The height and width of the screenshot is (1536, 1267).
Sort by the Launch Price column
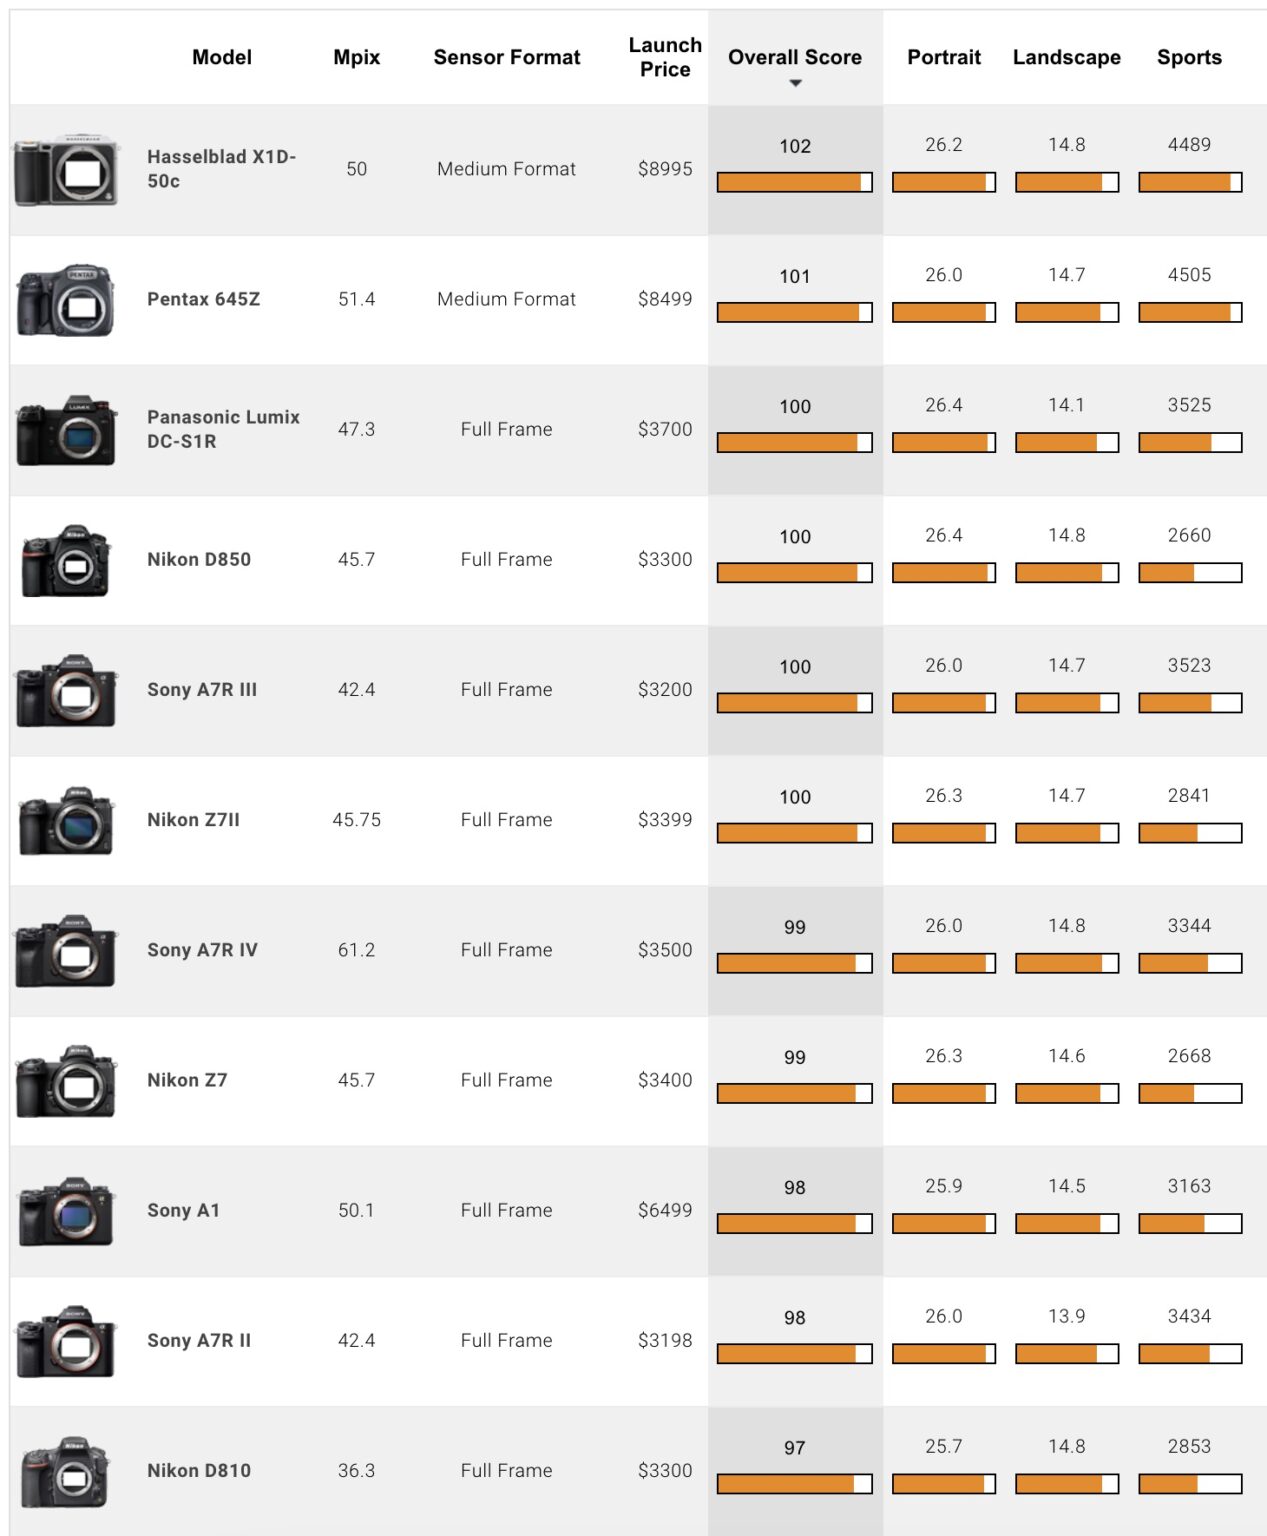pos(665,57)
